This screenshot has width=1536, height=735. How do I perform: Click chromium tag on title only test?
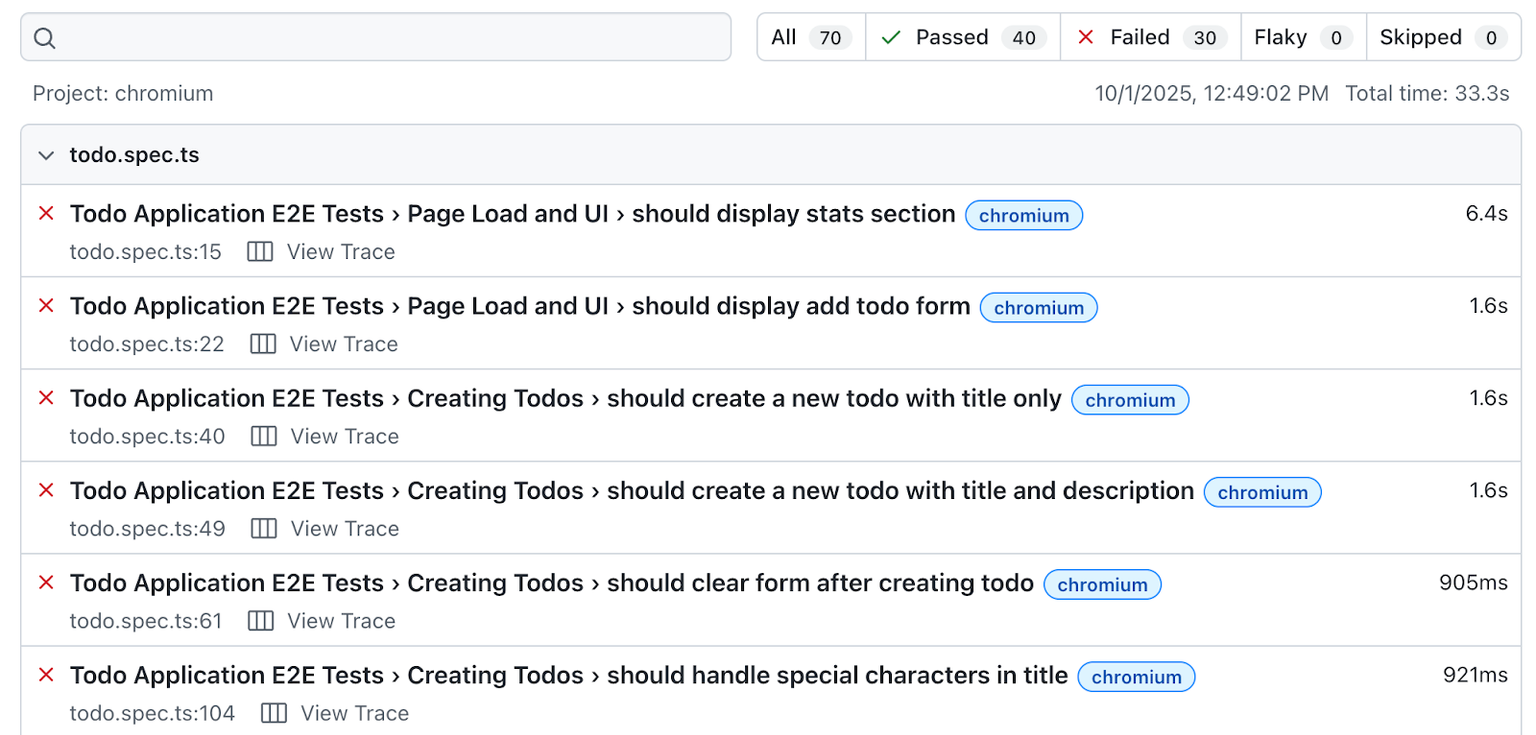(x=1130, y=400)
